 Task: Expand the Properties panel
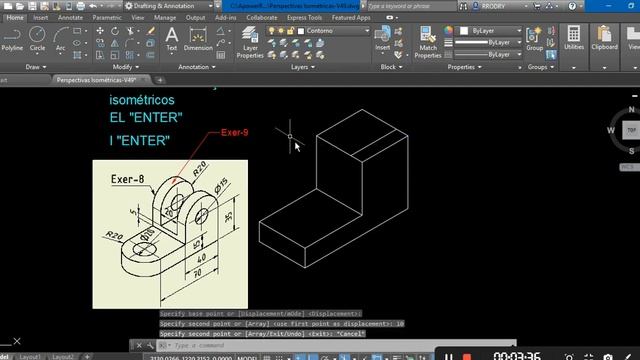(x=464, y=67)
